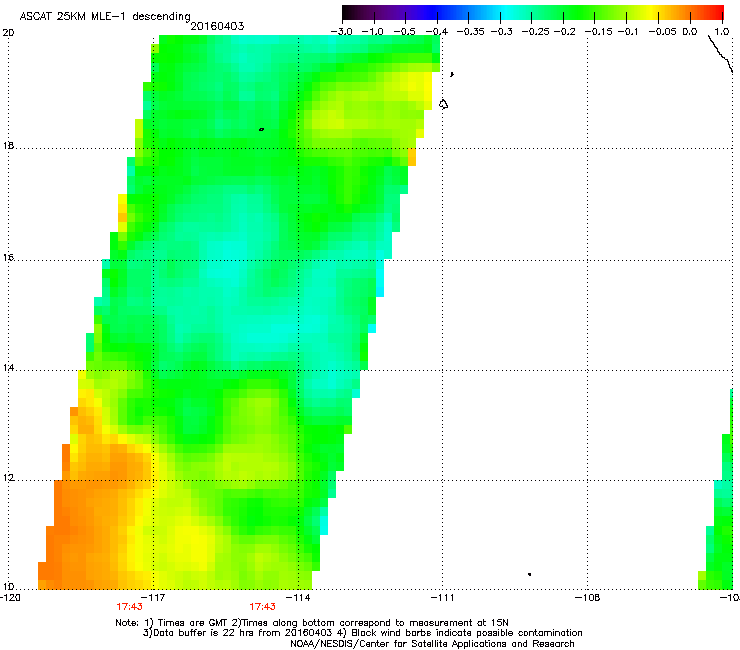Click the longitude label -114

pyautogui.click(x=298, y=598)
